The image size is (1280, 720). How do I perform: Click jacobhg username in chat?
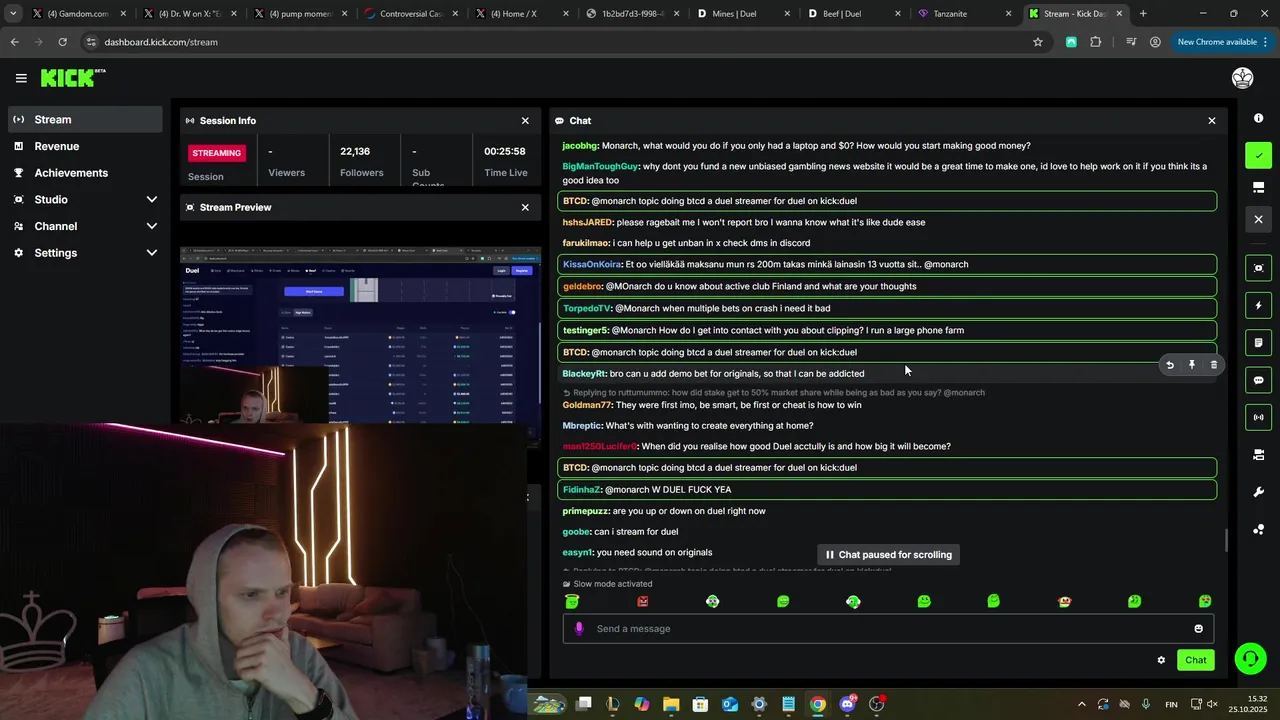(x=580, y=146)
